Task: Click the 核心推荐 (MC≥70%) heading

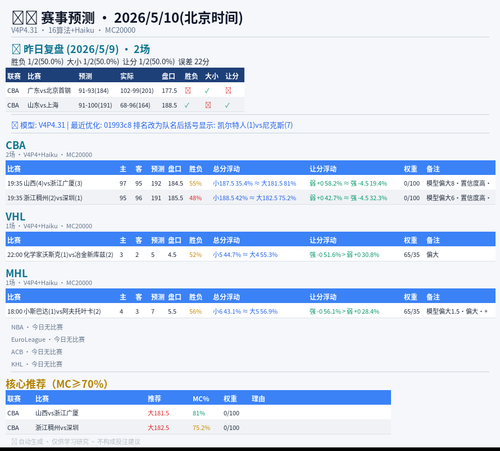Action: point(56,384)
